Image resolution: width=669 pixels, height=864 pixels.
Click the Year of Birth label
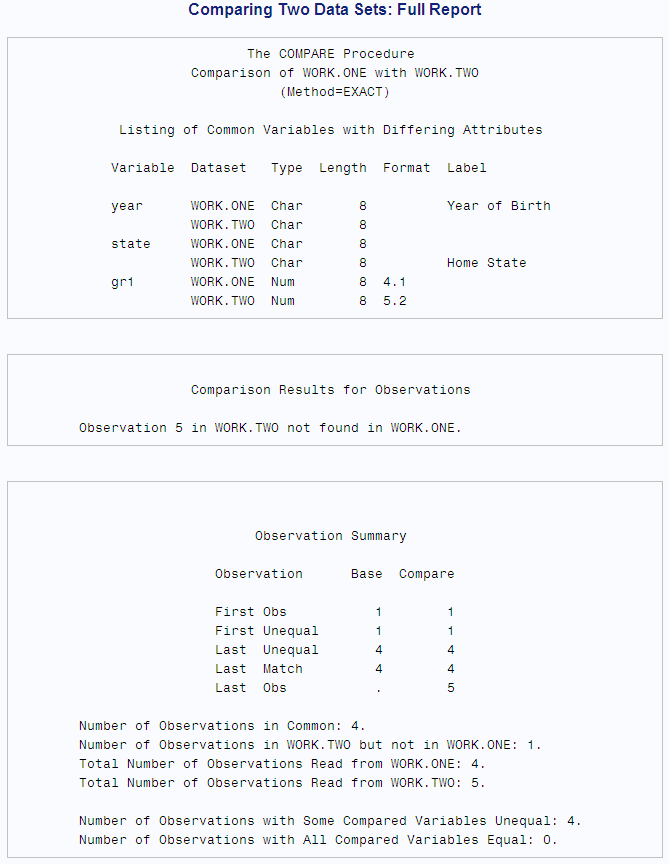(498, 206)
